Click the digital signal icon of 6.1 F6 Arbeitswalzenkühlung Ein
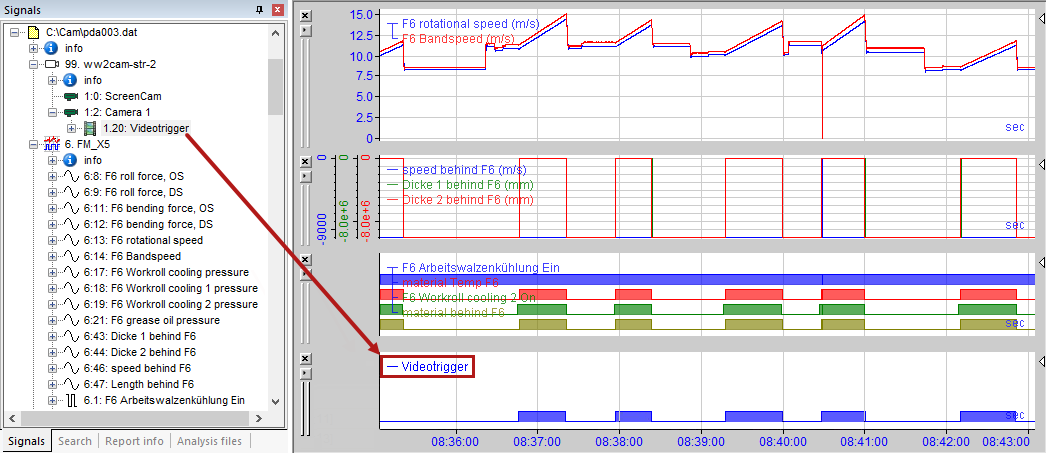Image resolution: width=1046 pixels, height=453 pixels. pyautogui.click(x=72, y=400)
